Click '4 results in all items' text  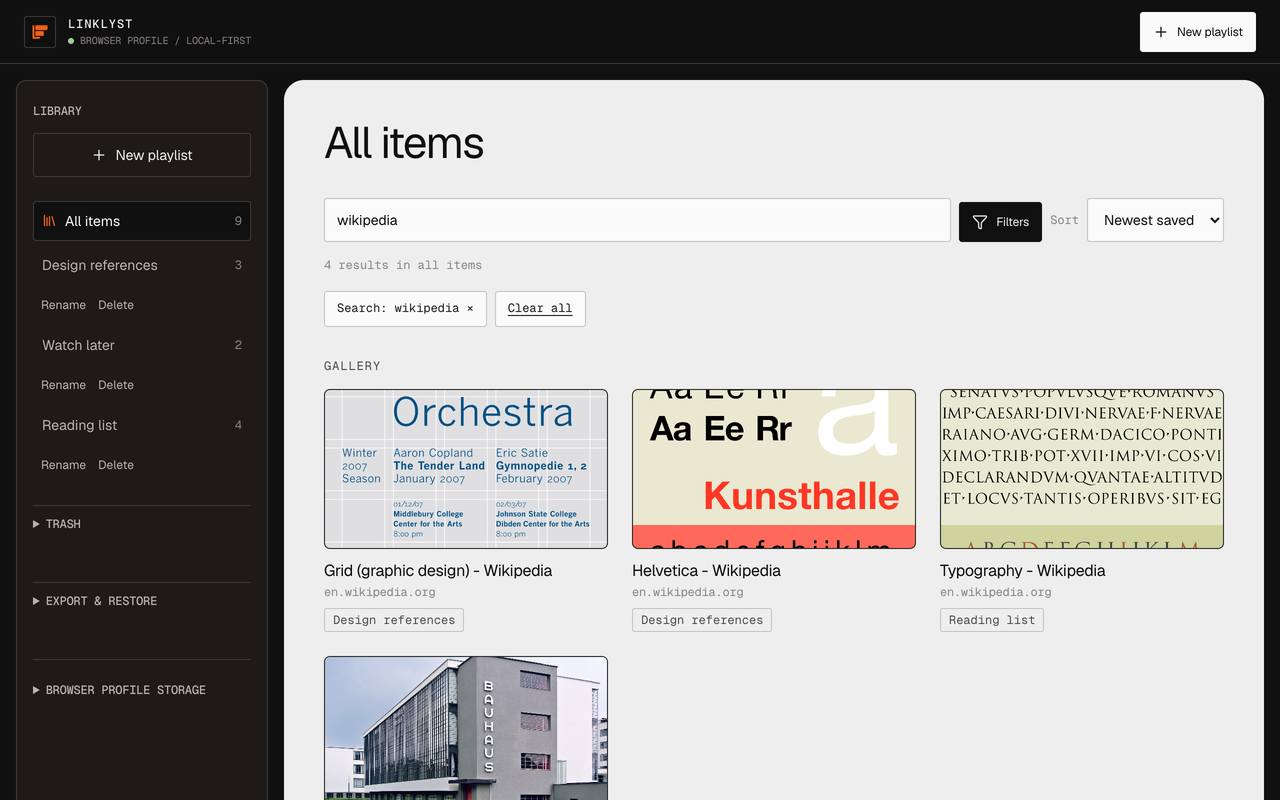[403, 265]
